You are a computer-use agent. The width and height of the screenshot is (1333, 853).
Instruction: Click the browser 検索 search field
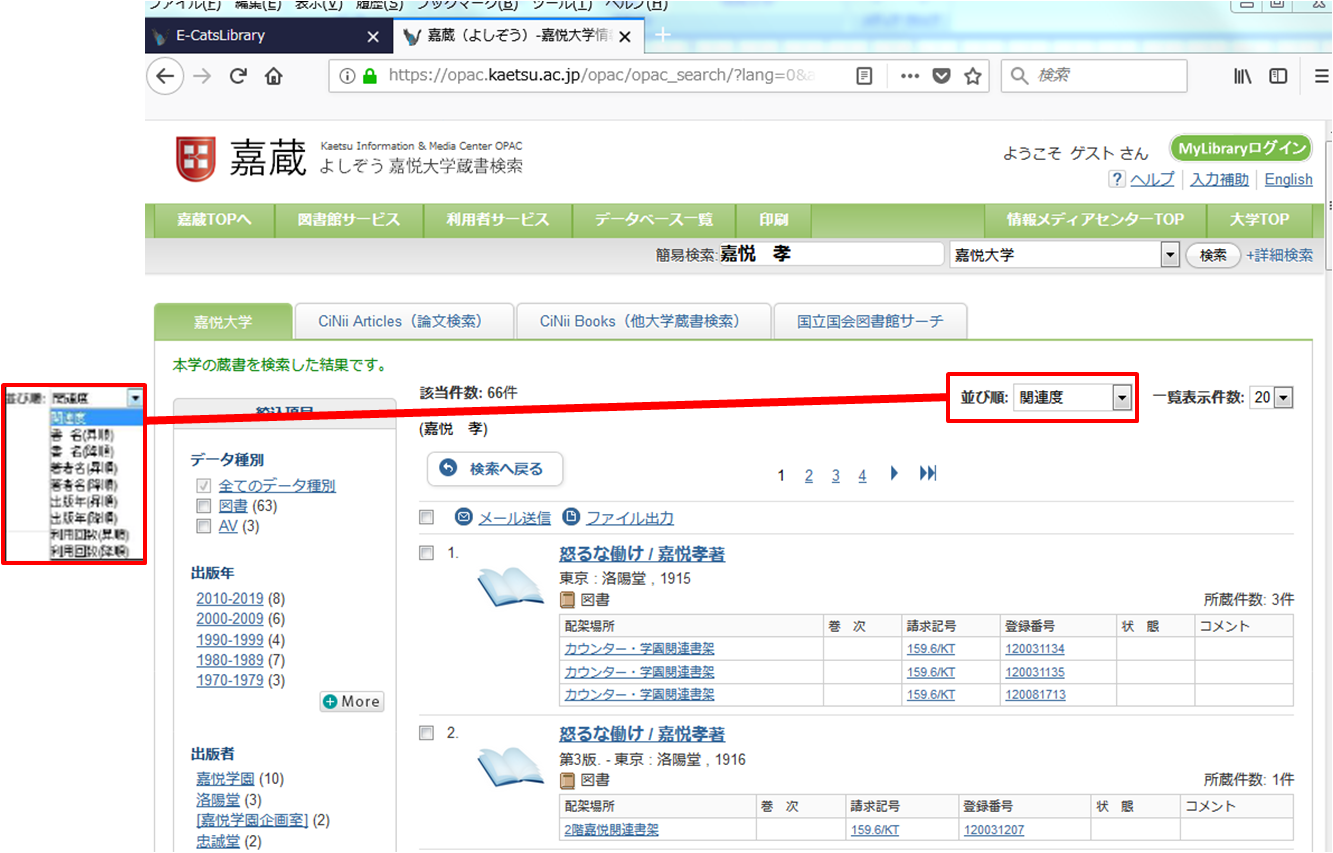tap(1094, 76)
